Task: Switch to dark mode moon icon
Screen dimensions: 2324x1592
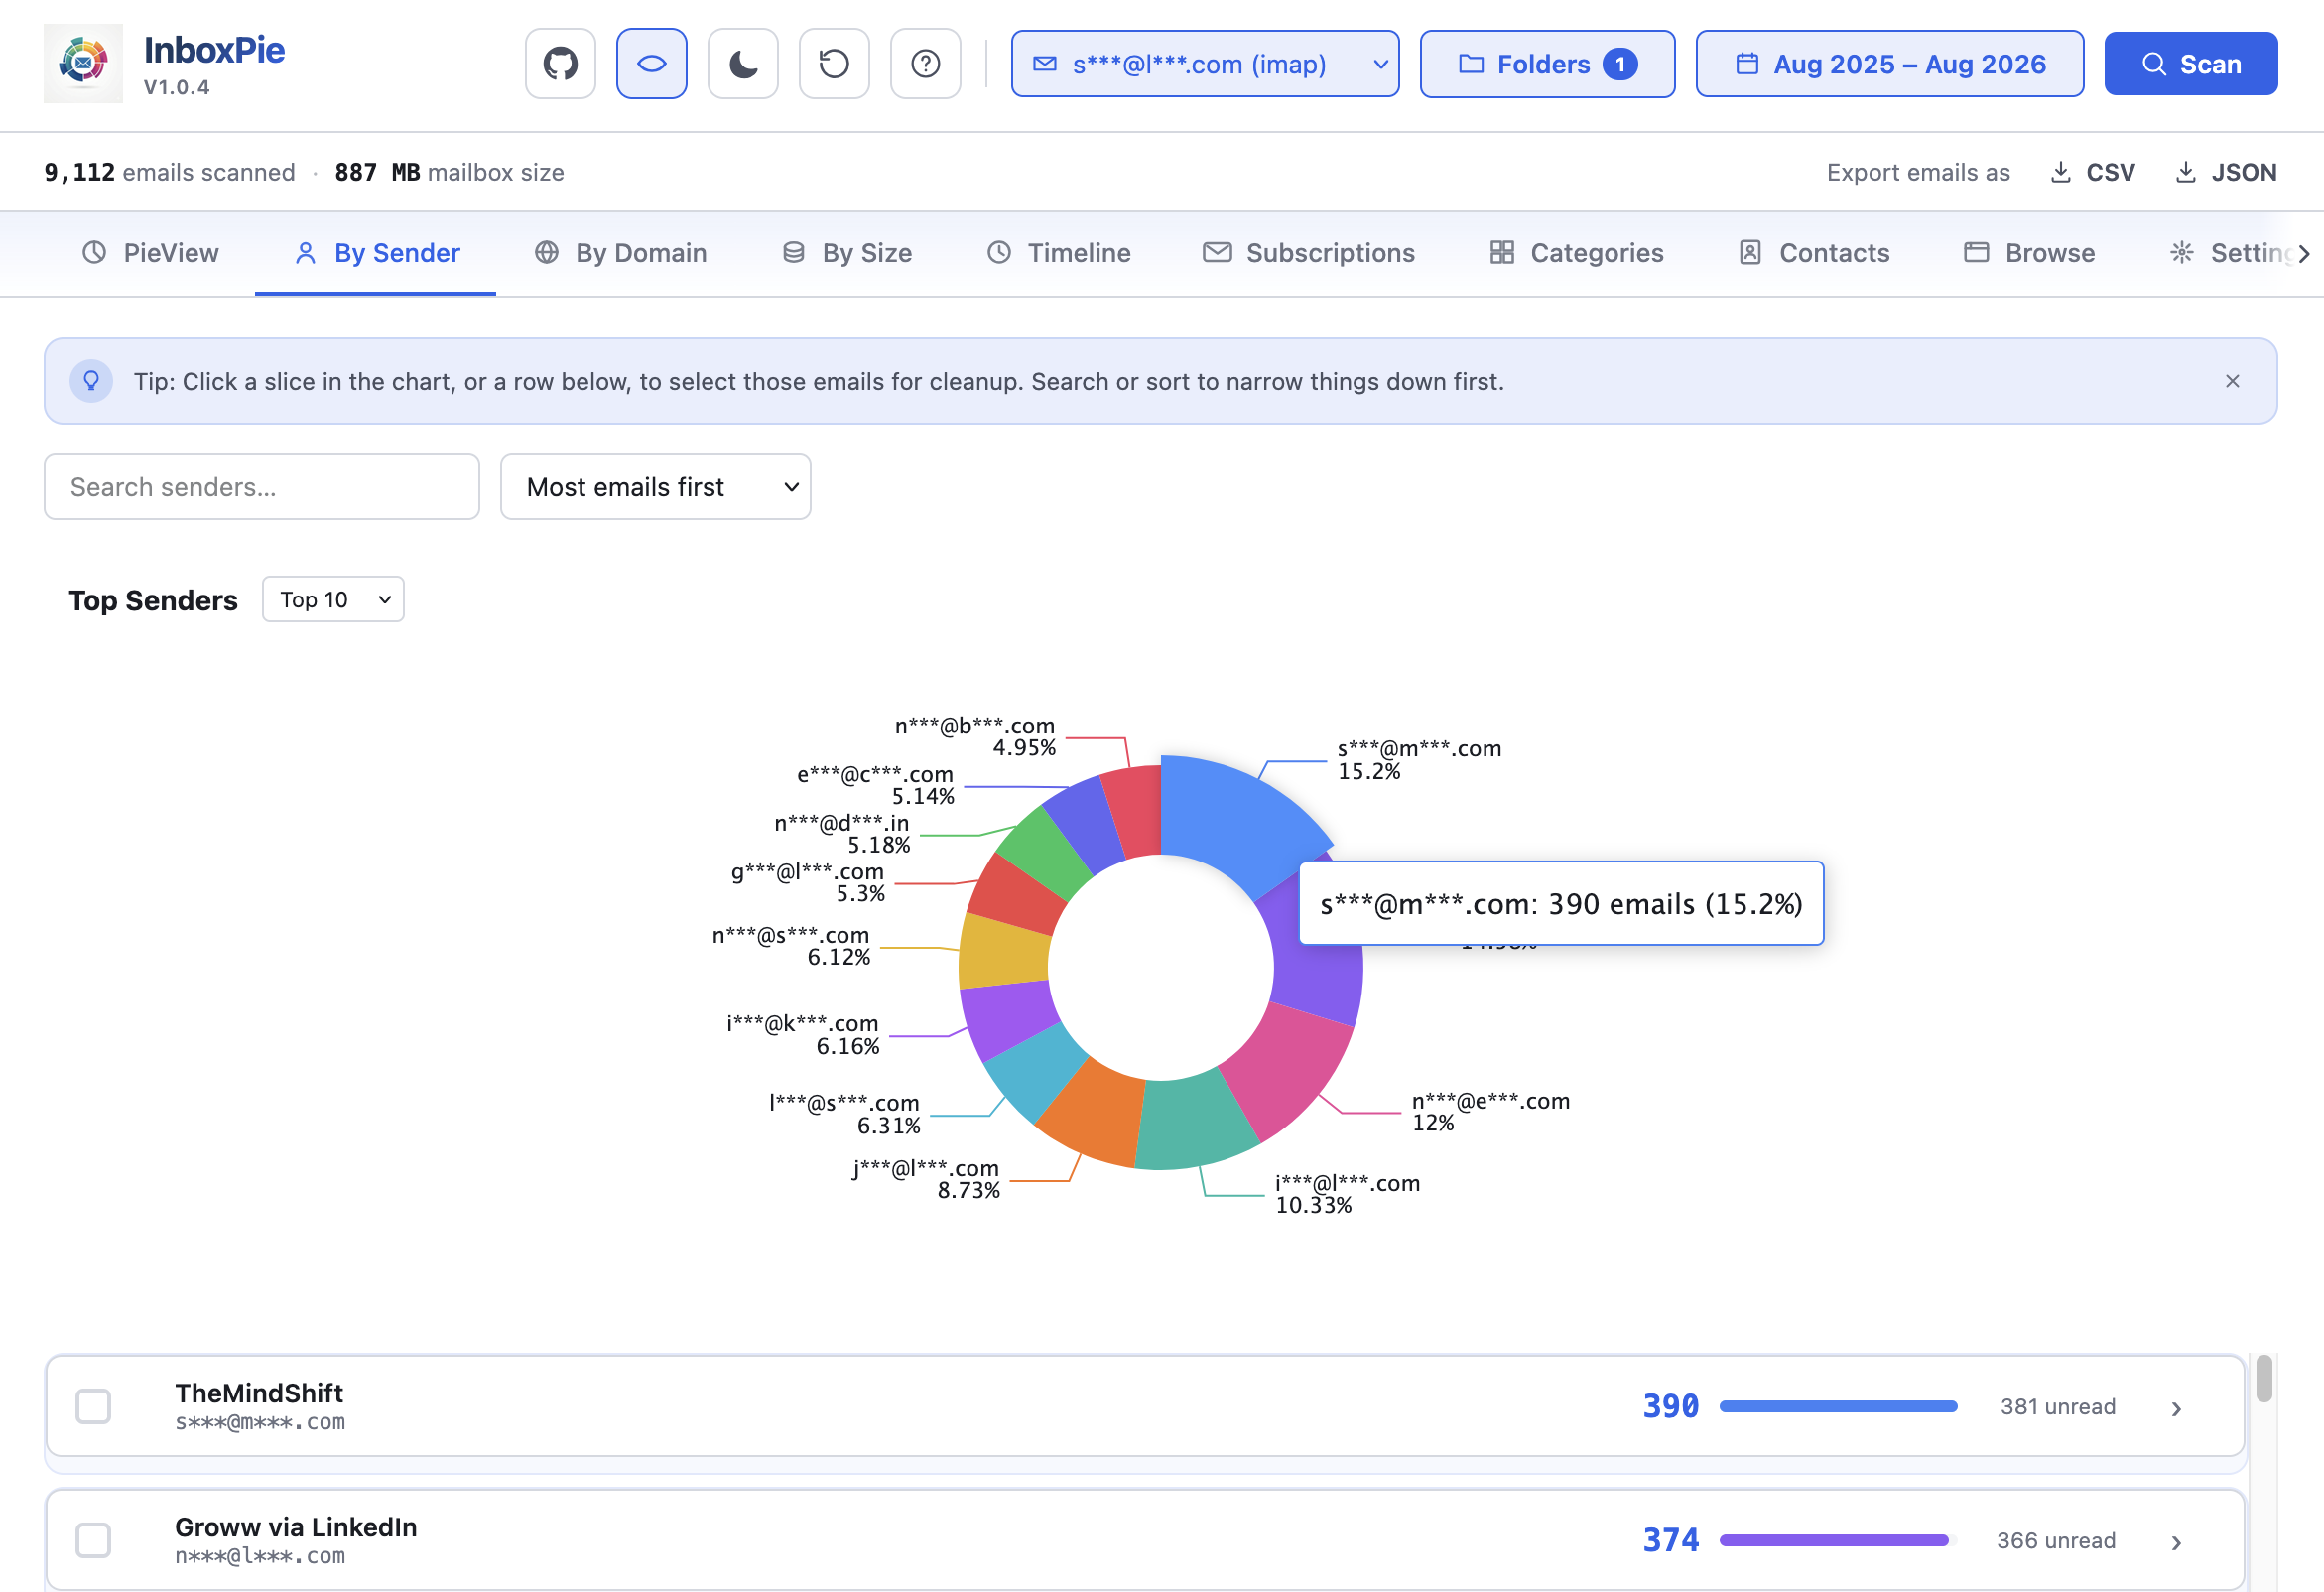Action: [743, 64]
